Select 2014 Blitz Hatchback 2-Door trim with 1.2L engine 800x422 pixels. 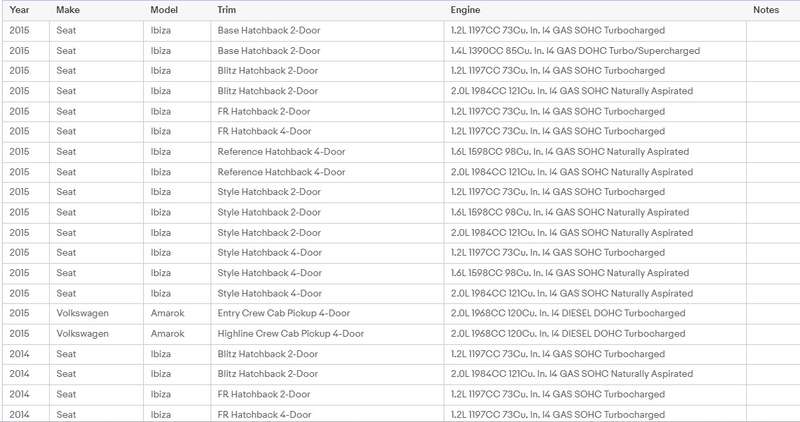click(x=327, y=354)
